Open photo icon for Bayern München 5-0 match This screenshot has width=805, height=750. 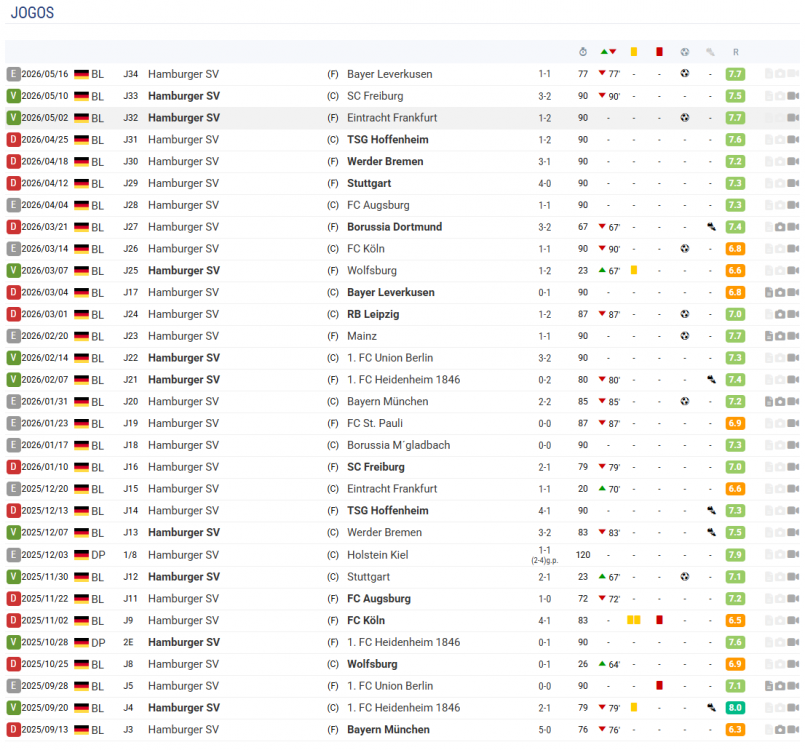coord(780,729)
